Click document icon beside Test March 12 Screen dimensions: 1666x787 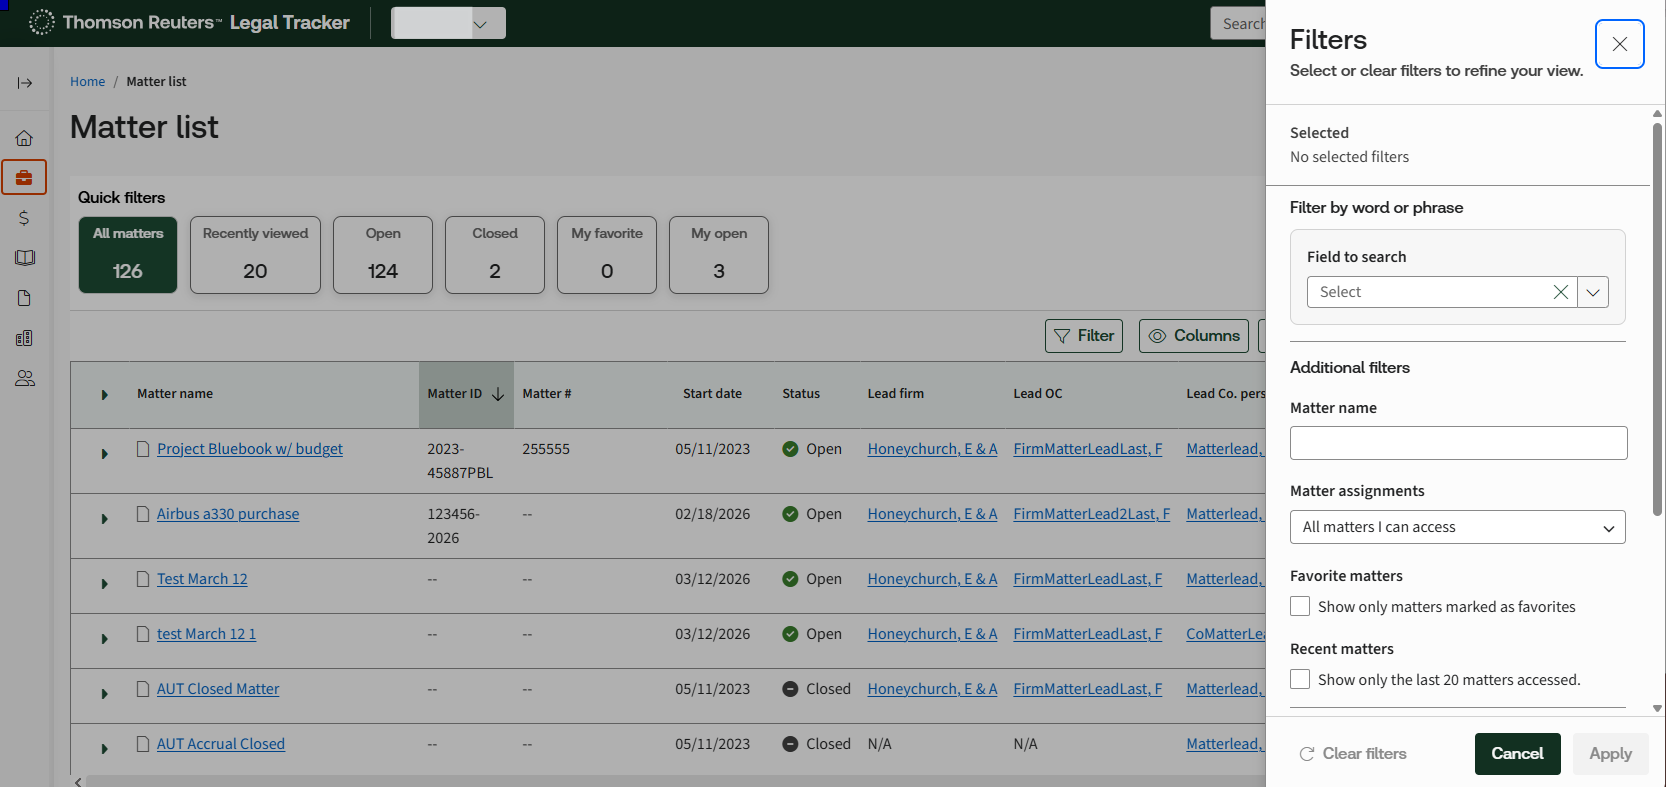pyautogui.click(x=143, y=579)
